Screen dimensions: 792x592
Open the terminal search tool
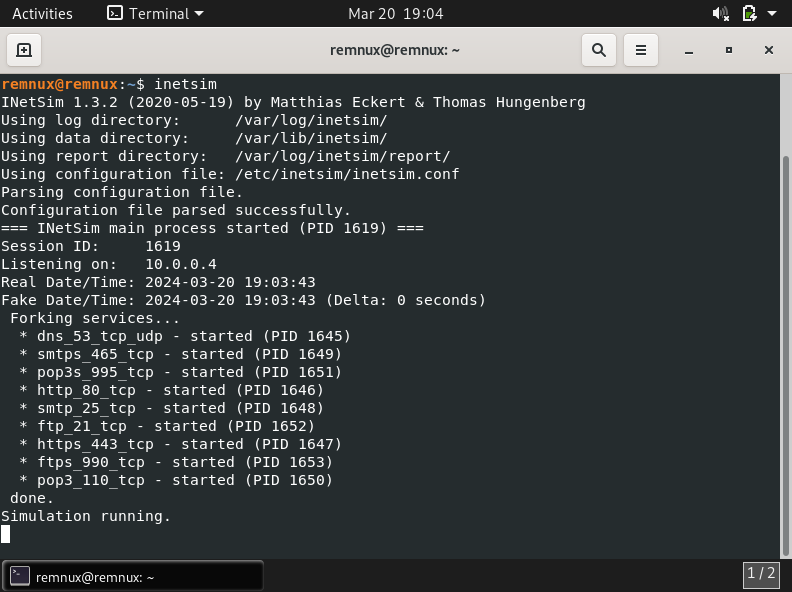[599, 50]
